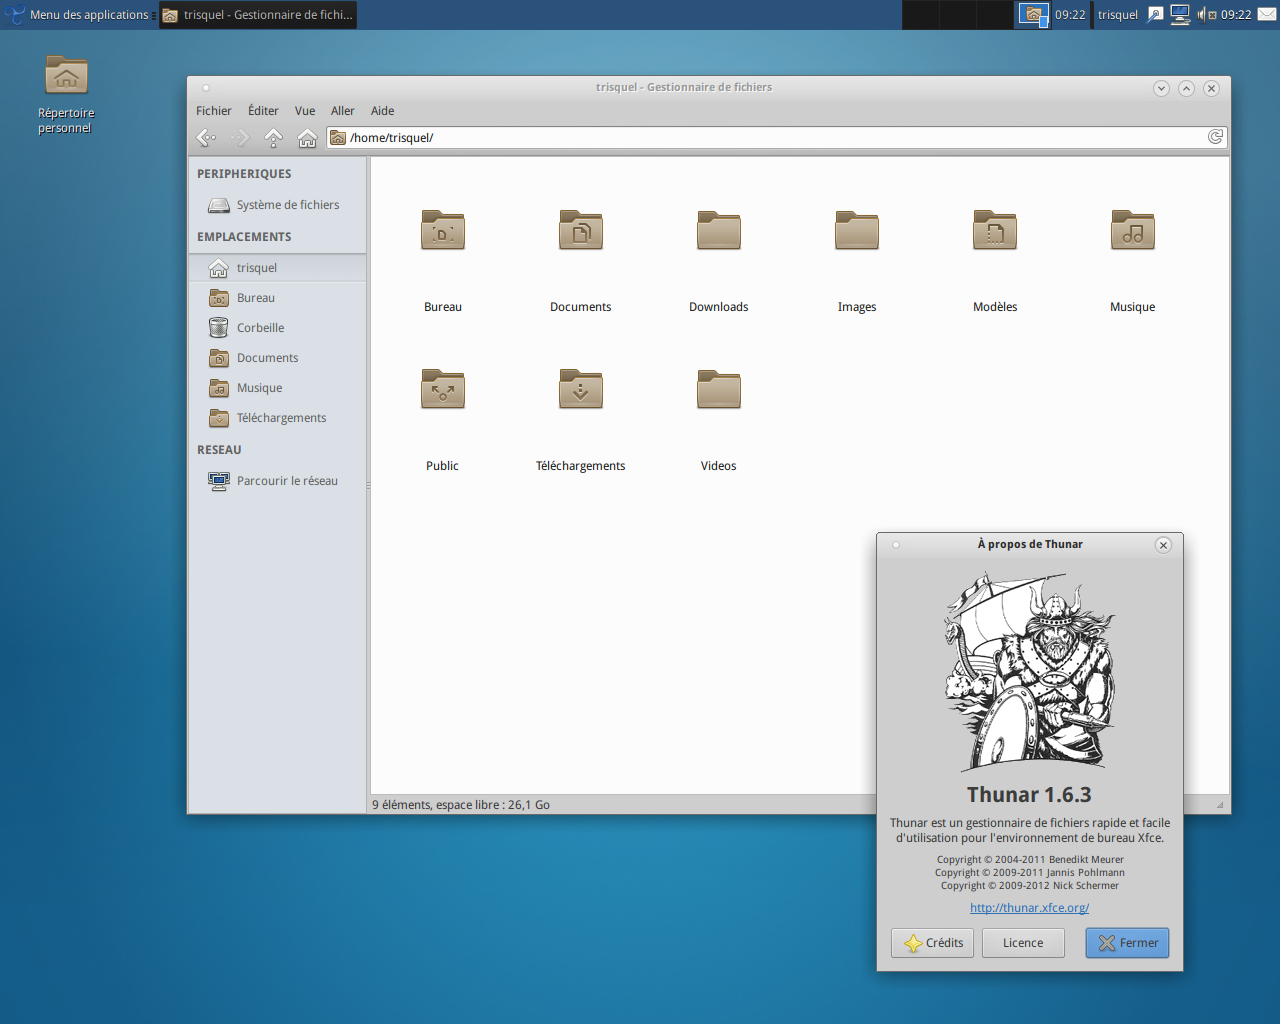The height and width of the screenshot is (1024, 1280).
Task: Select the Images folder icon
Action: (856, 231)
